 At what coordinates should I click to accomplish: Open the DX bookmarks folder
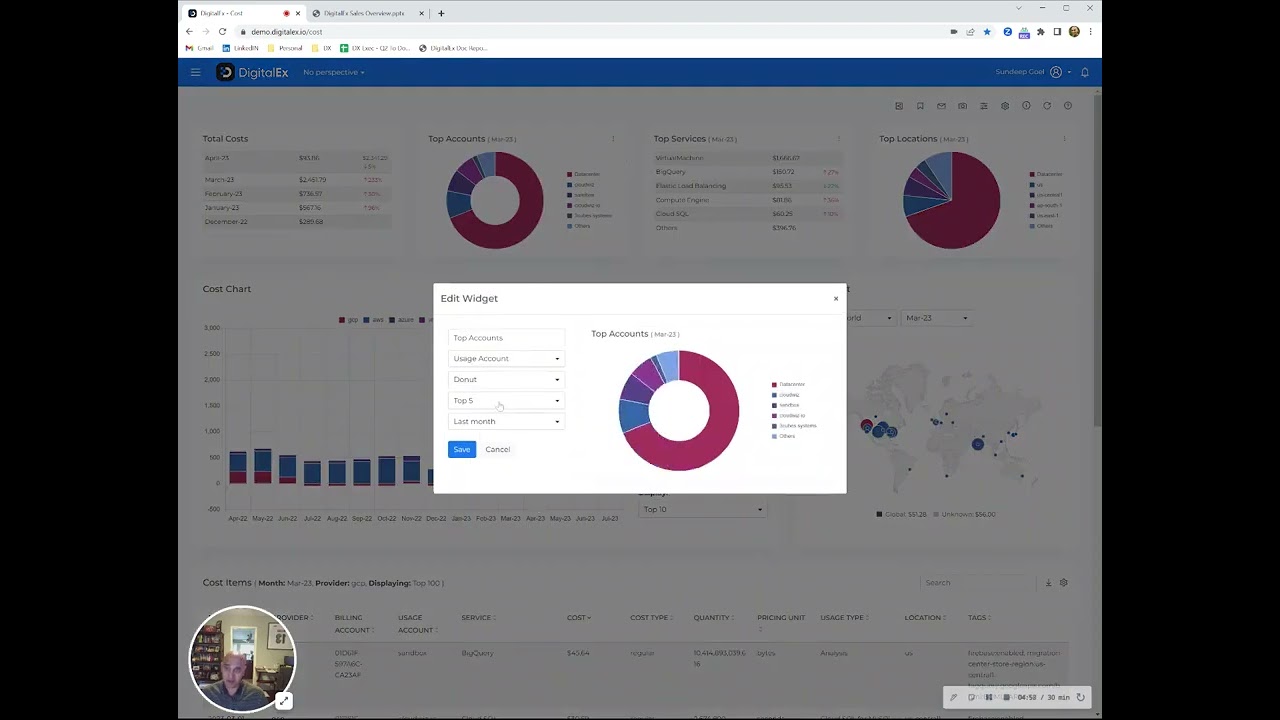[x=322, y=48]
